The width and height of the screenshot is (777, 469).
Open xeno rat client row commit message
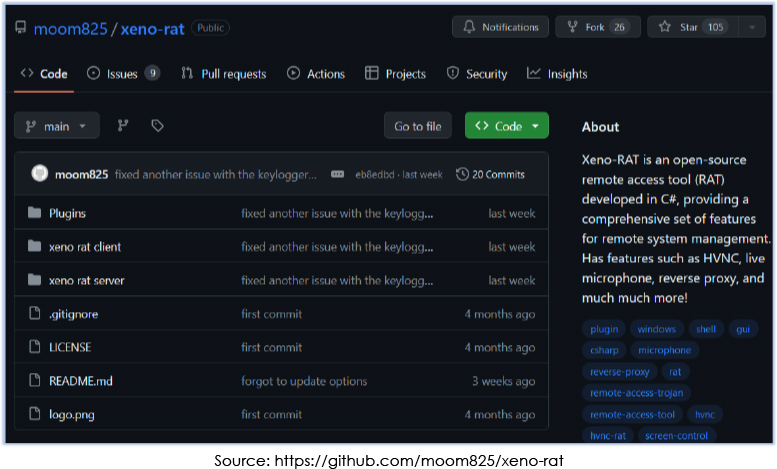tap(337, 247)
